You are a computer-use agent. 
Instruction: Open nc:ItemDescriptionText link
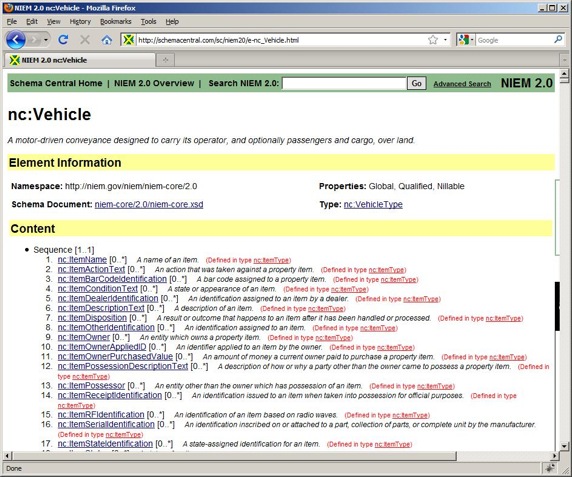click(101, 308)
